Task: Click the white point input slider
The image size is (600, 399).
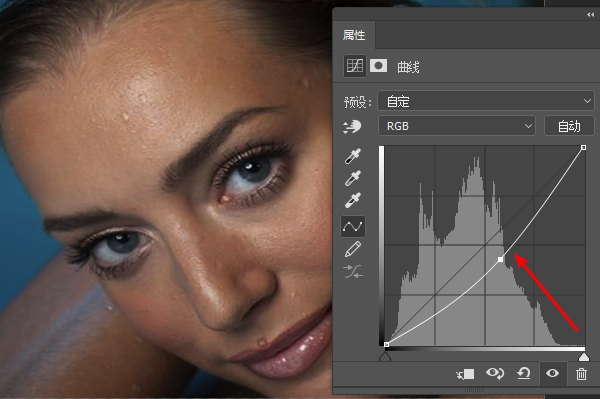Action: [x=584, y=357]
